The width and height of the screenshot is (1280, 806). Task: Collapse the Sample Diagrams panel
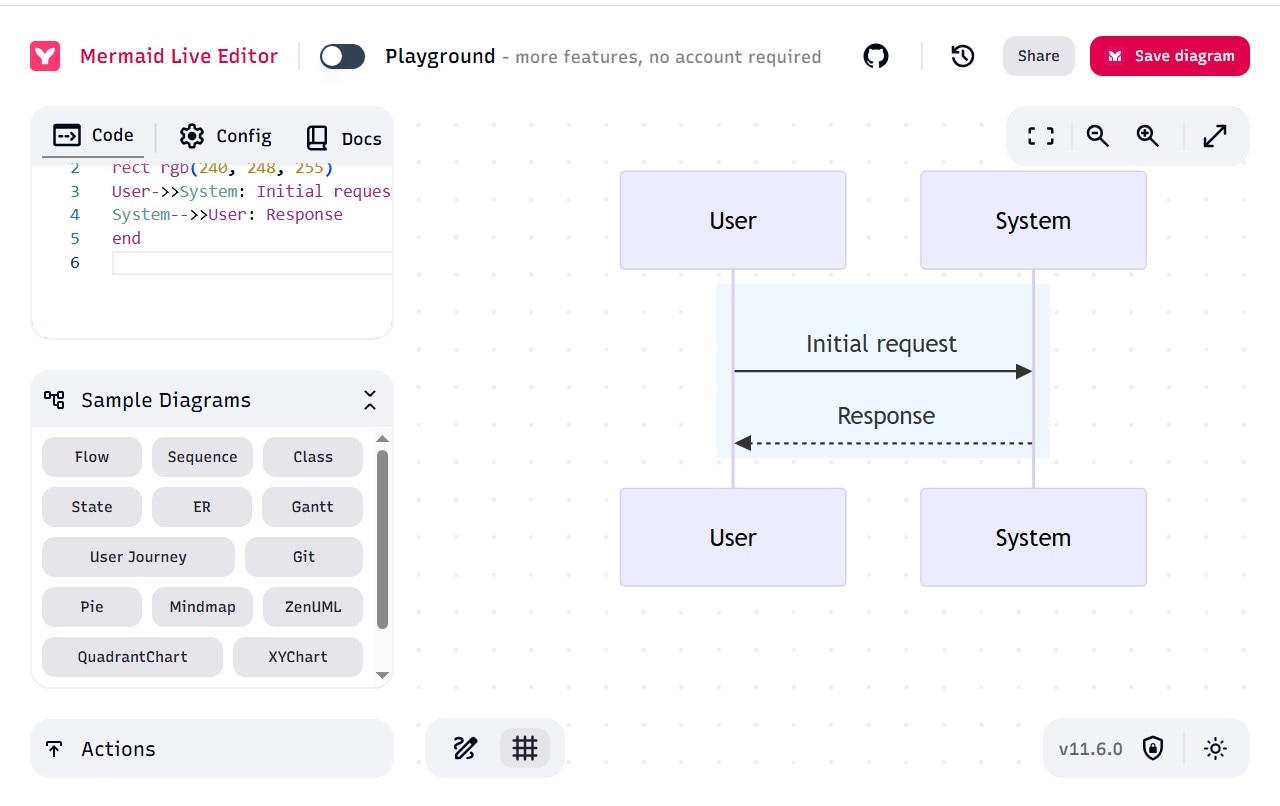pos(370,400)
